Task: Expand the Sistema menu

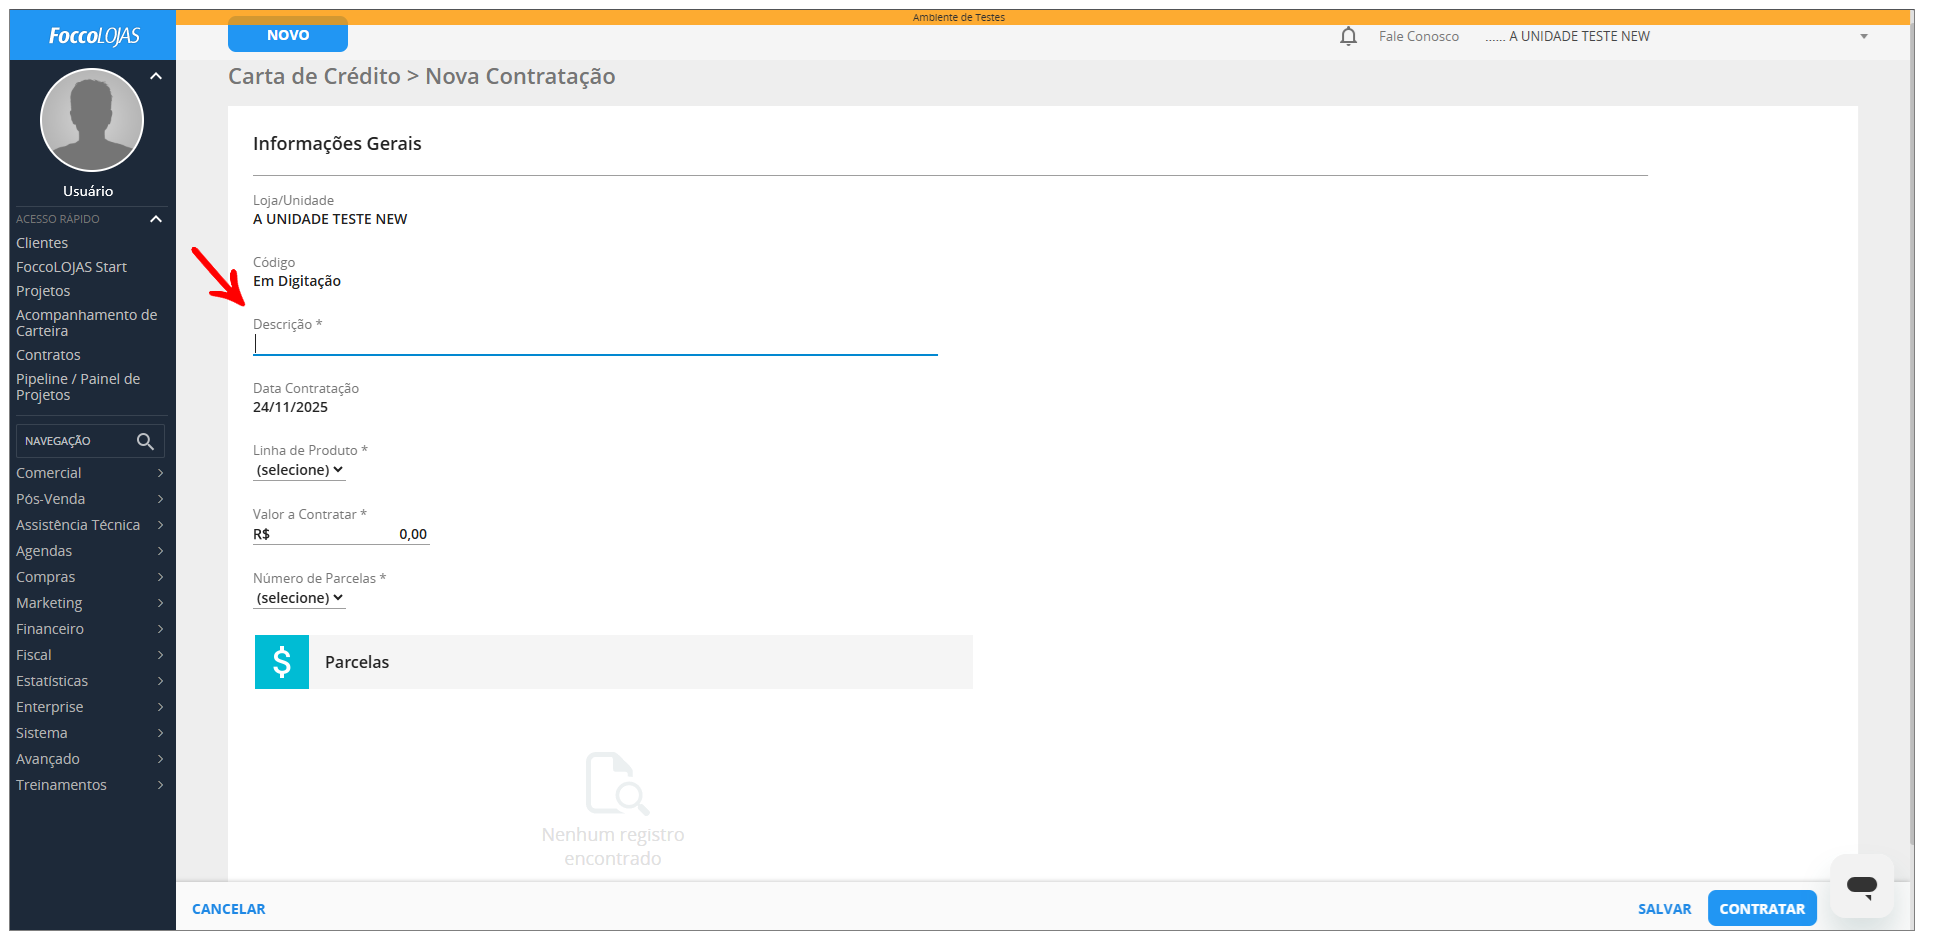Action: [90, 733]
